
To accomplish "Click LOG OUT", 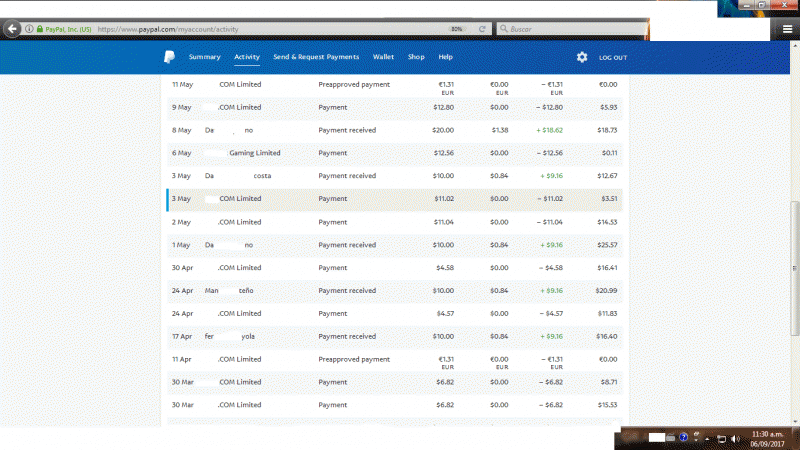I will [613, 58].
